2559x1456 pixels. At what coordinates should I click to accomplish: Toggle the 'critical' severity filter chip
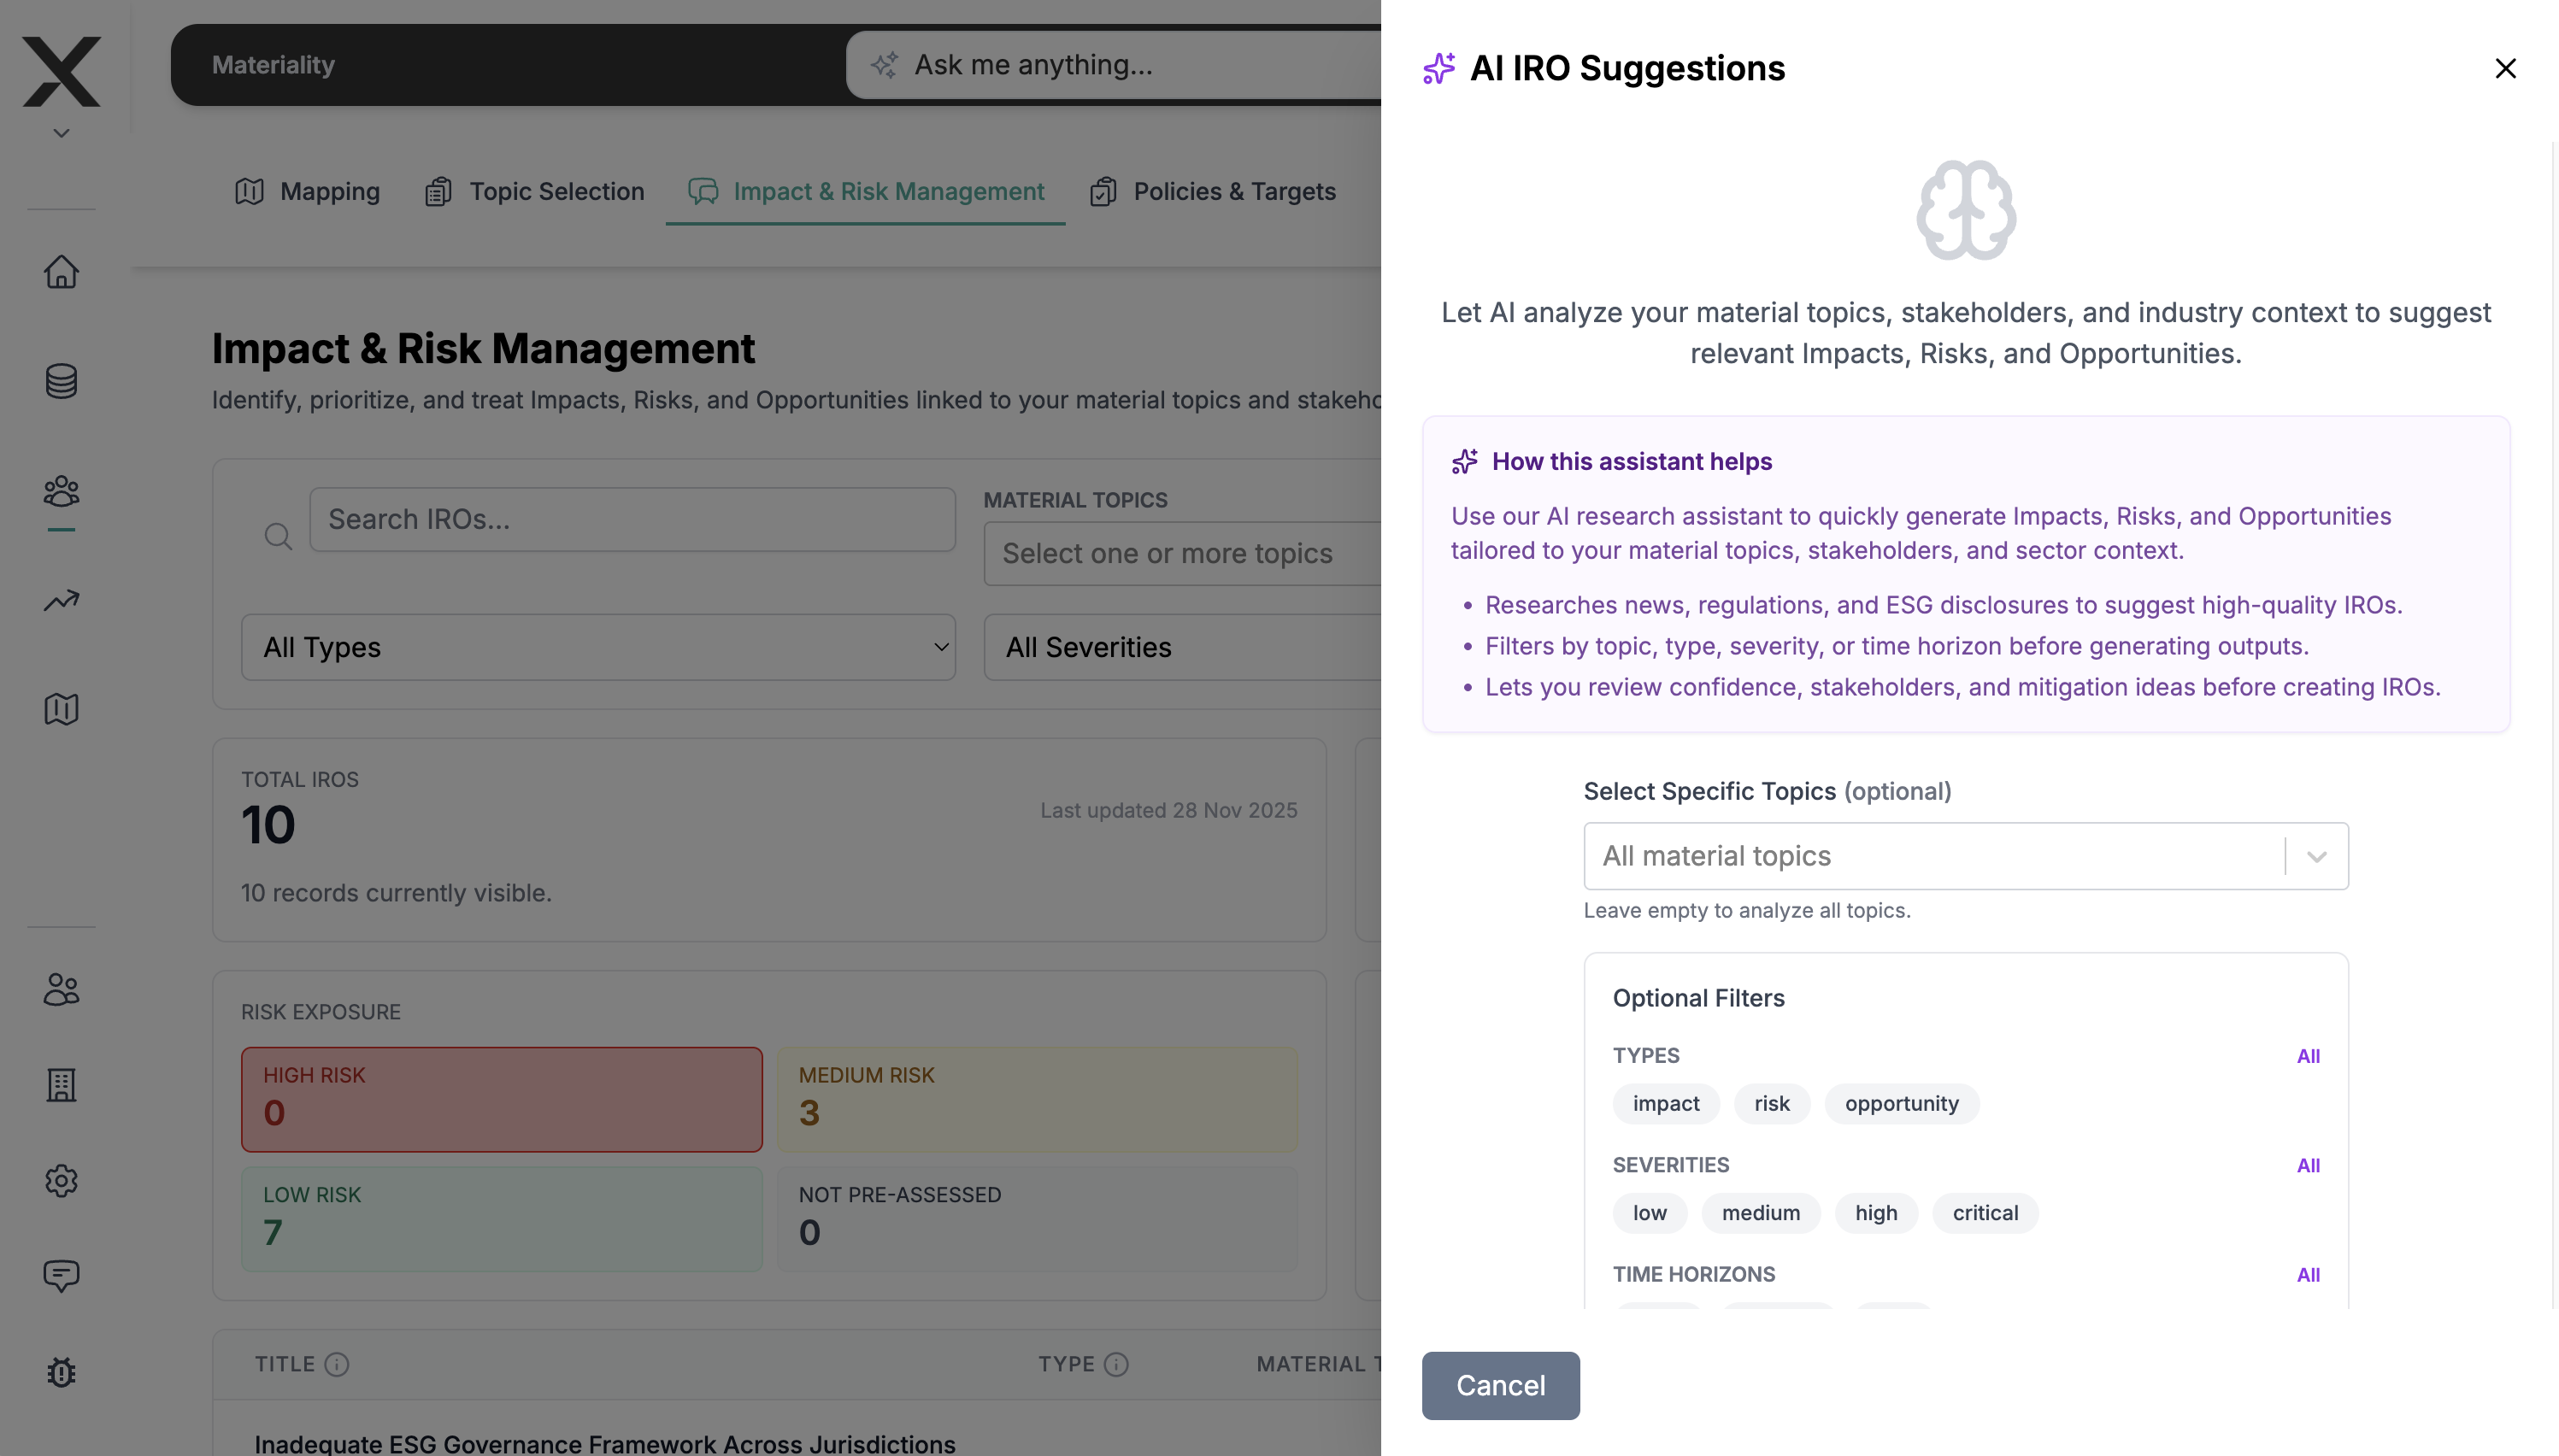(x=1984, y=1212)
